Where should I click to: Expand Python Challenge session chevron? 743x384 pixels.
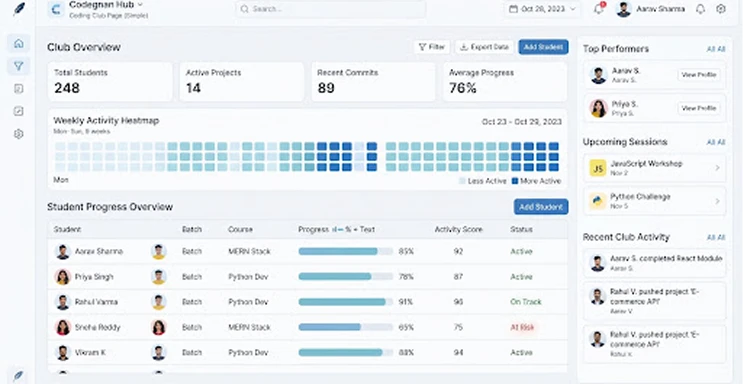click(717, 201)
